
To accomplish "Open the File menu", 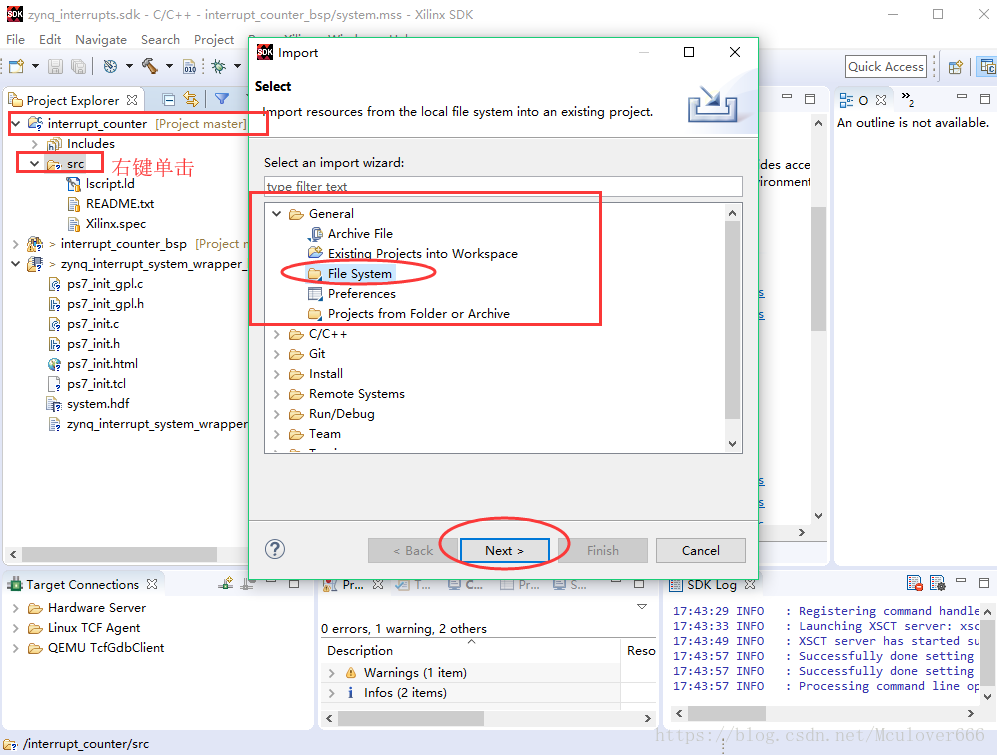I will (x=15, y=39).
